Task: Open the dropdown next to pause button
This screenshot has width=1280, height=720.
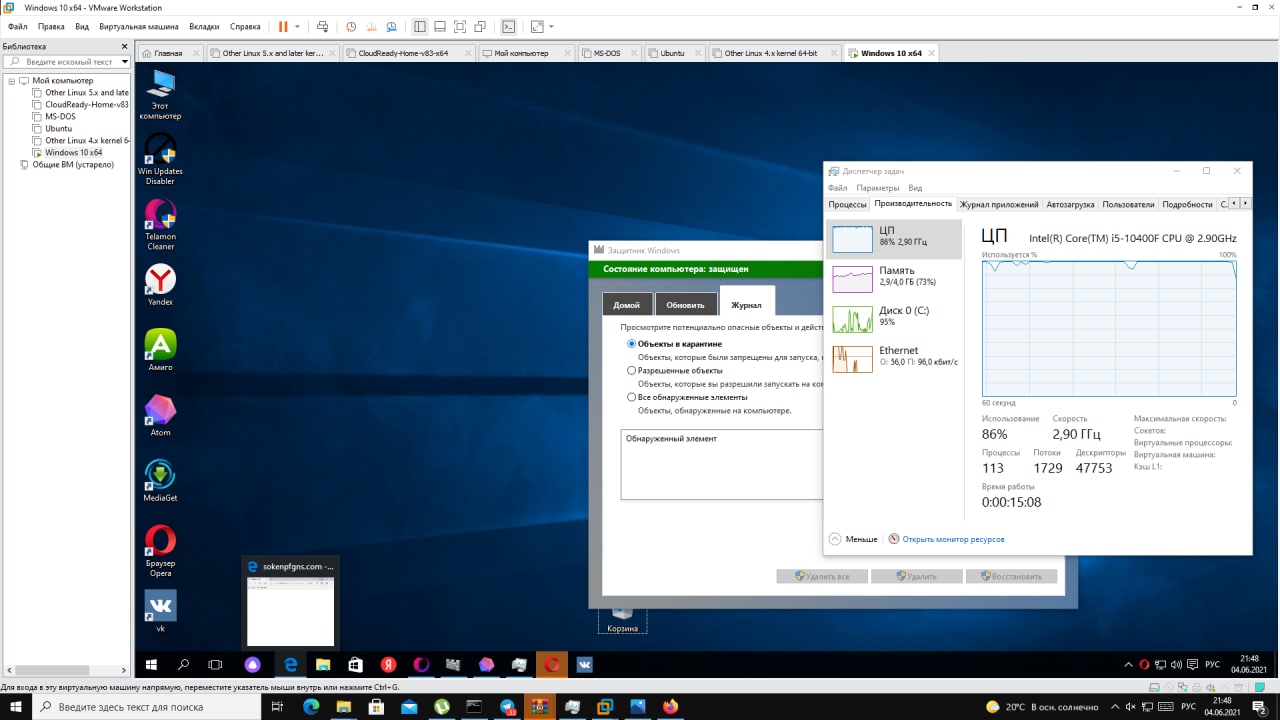Action: [298, 26]
